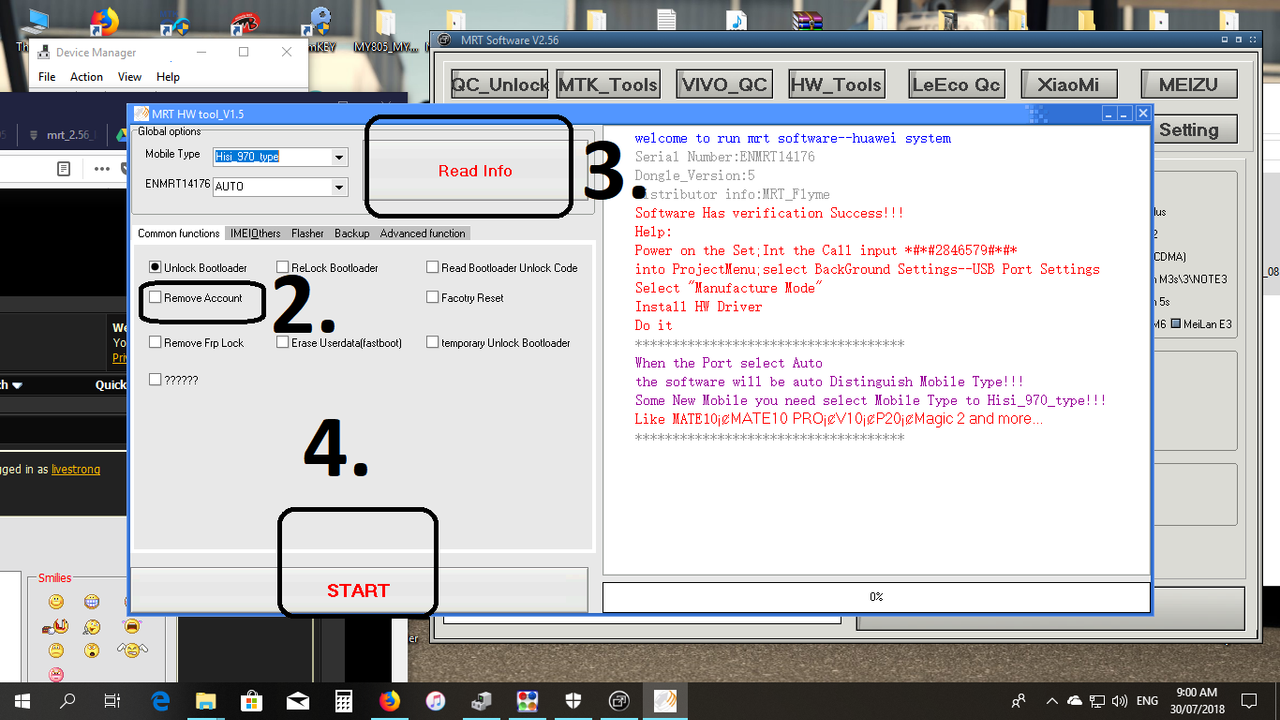The width and height of the screenshot is (1280, 720).
Task: Open File menu in Device Manager
Action: pos(47,77)
